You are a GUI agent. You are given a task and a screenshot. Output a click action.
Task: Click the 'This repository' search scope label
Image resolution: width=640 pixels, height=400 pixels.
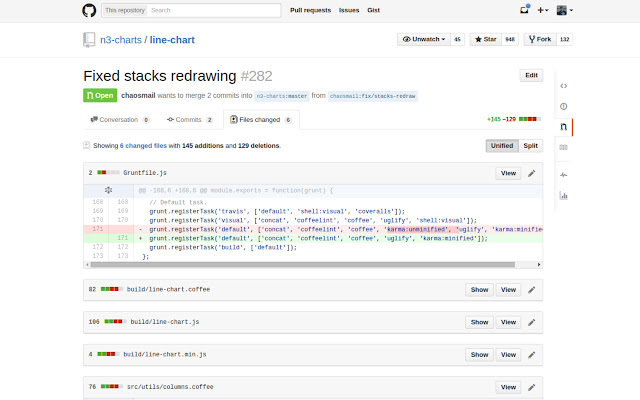(x=125, y=10)
